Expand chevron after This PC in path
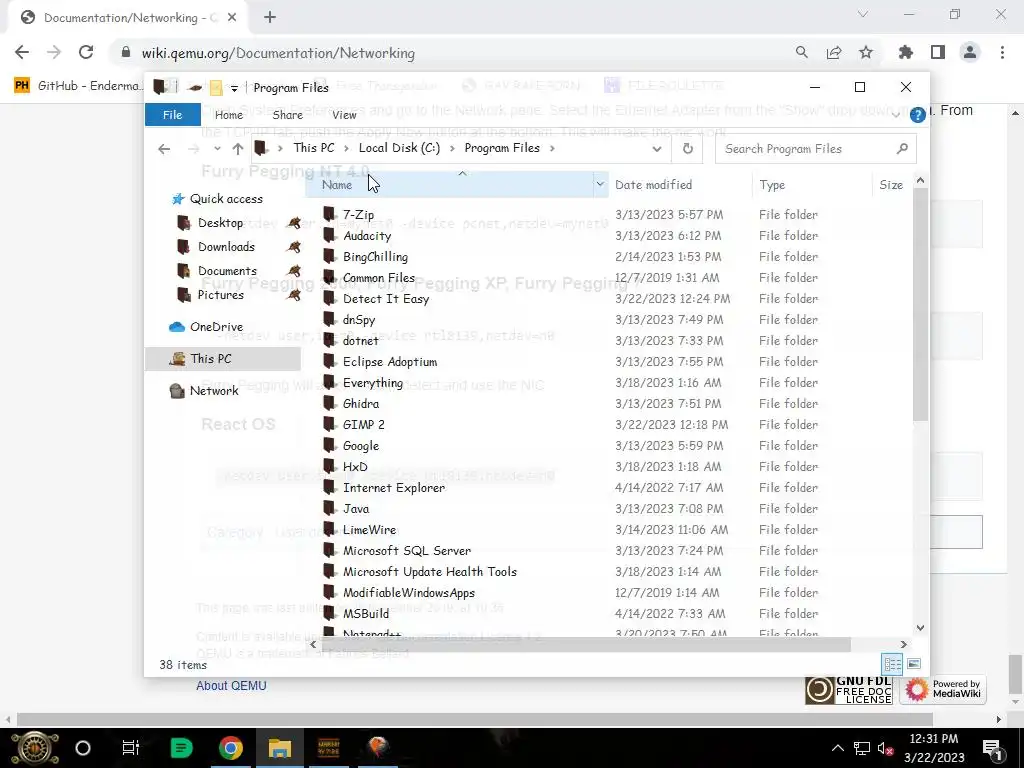This screenshot has height=768, width=1024. pos(346,149)
